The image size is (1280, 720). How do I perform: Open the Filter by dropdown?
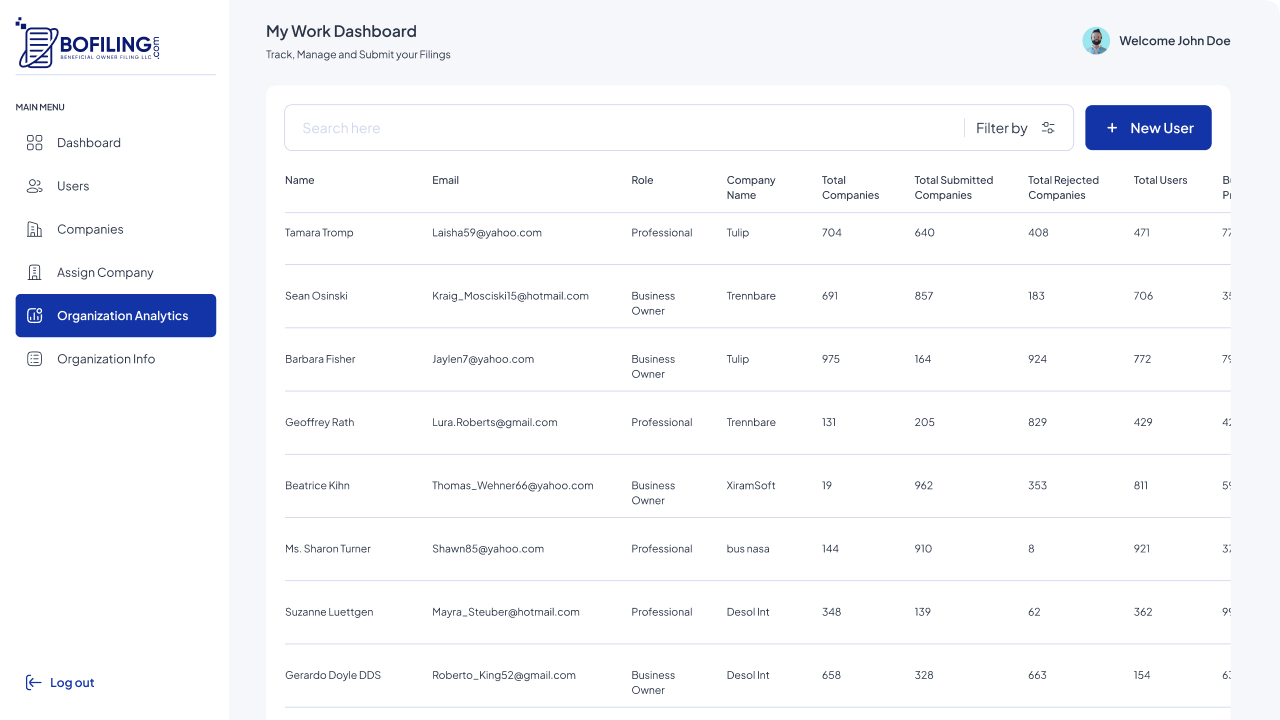tap(1015, 128)
